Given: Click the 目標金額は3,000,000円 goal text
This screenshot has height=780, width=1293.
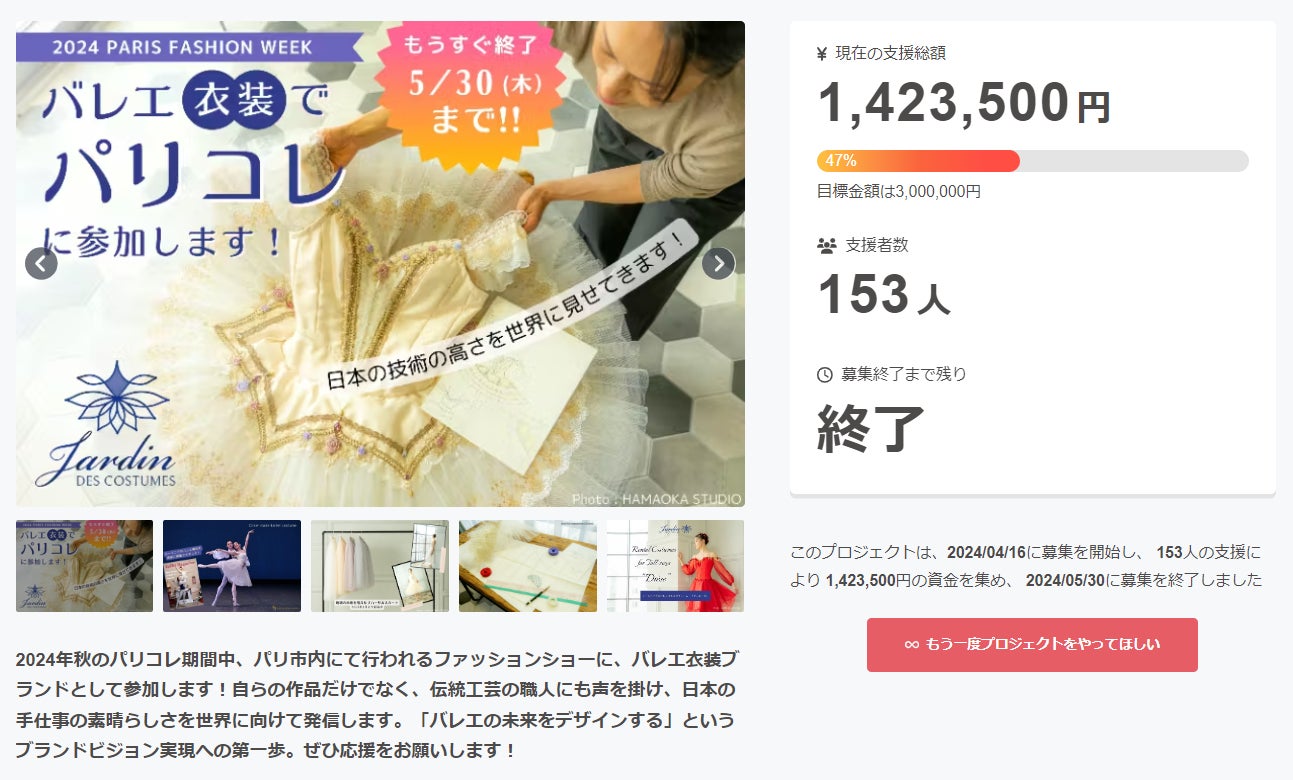Looking at the screenshot, I should (899, 191).
